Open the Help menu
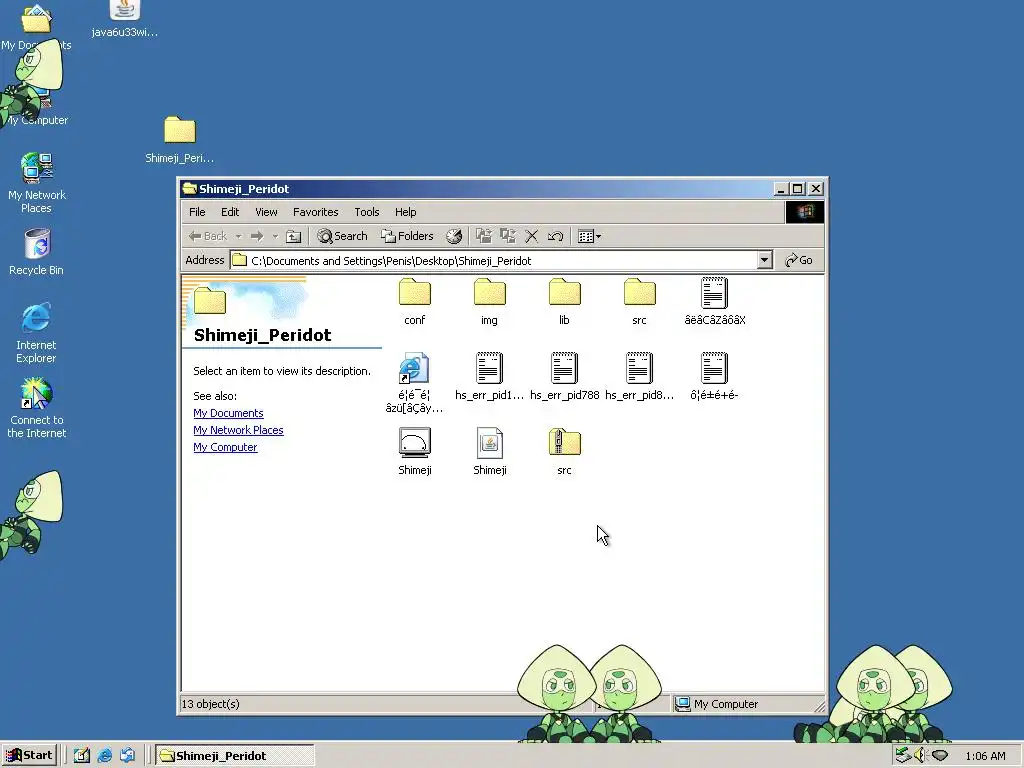1024x768 pixels. click(406, 212)
